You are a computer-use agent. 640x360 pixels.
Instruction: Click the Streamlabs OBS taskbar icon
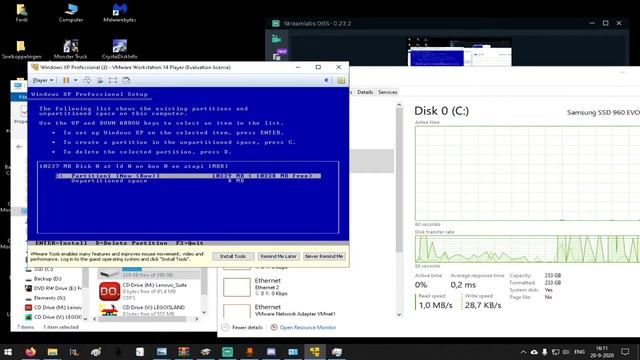227,352
